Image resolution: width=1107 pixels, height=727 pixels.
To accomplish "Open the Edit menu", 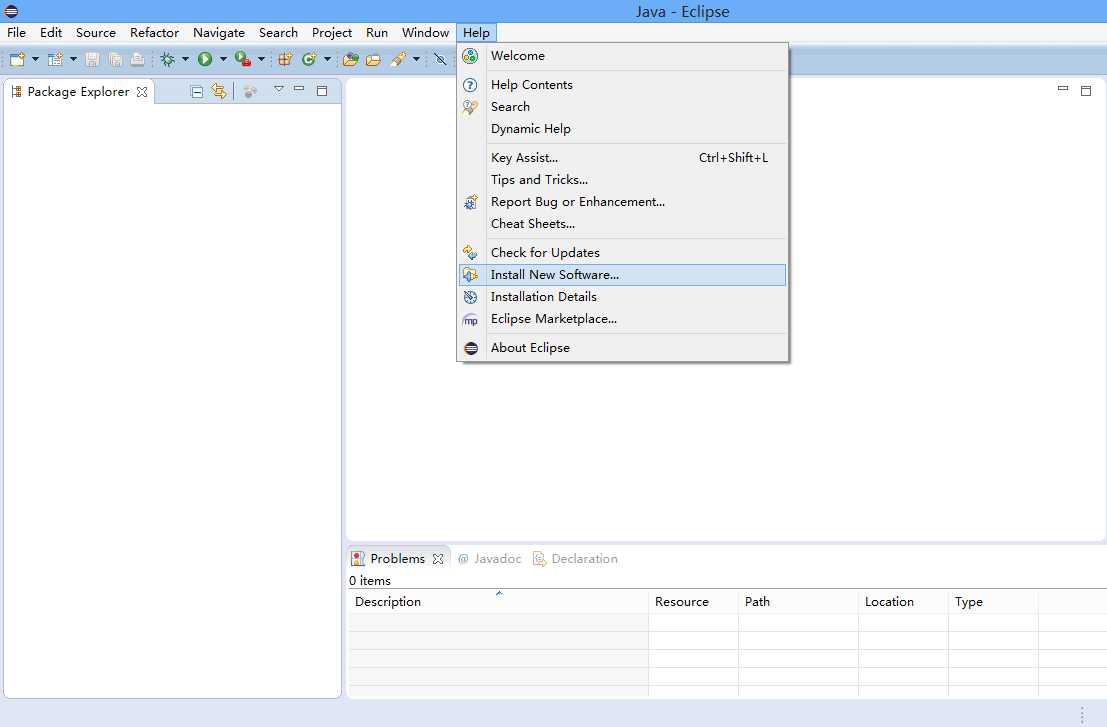I will coord(51,32).
